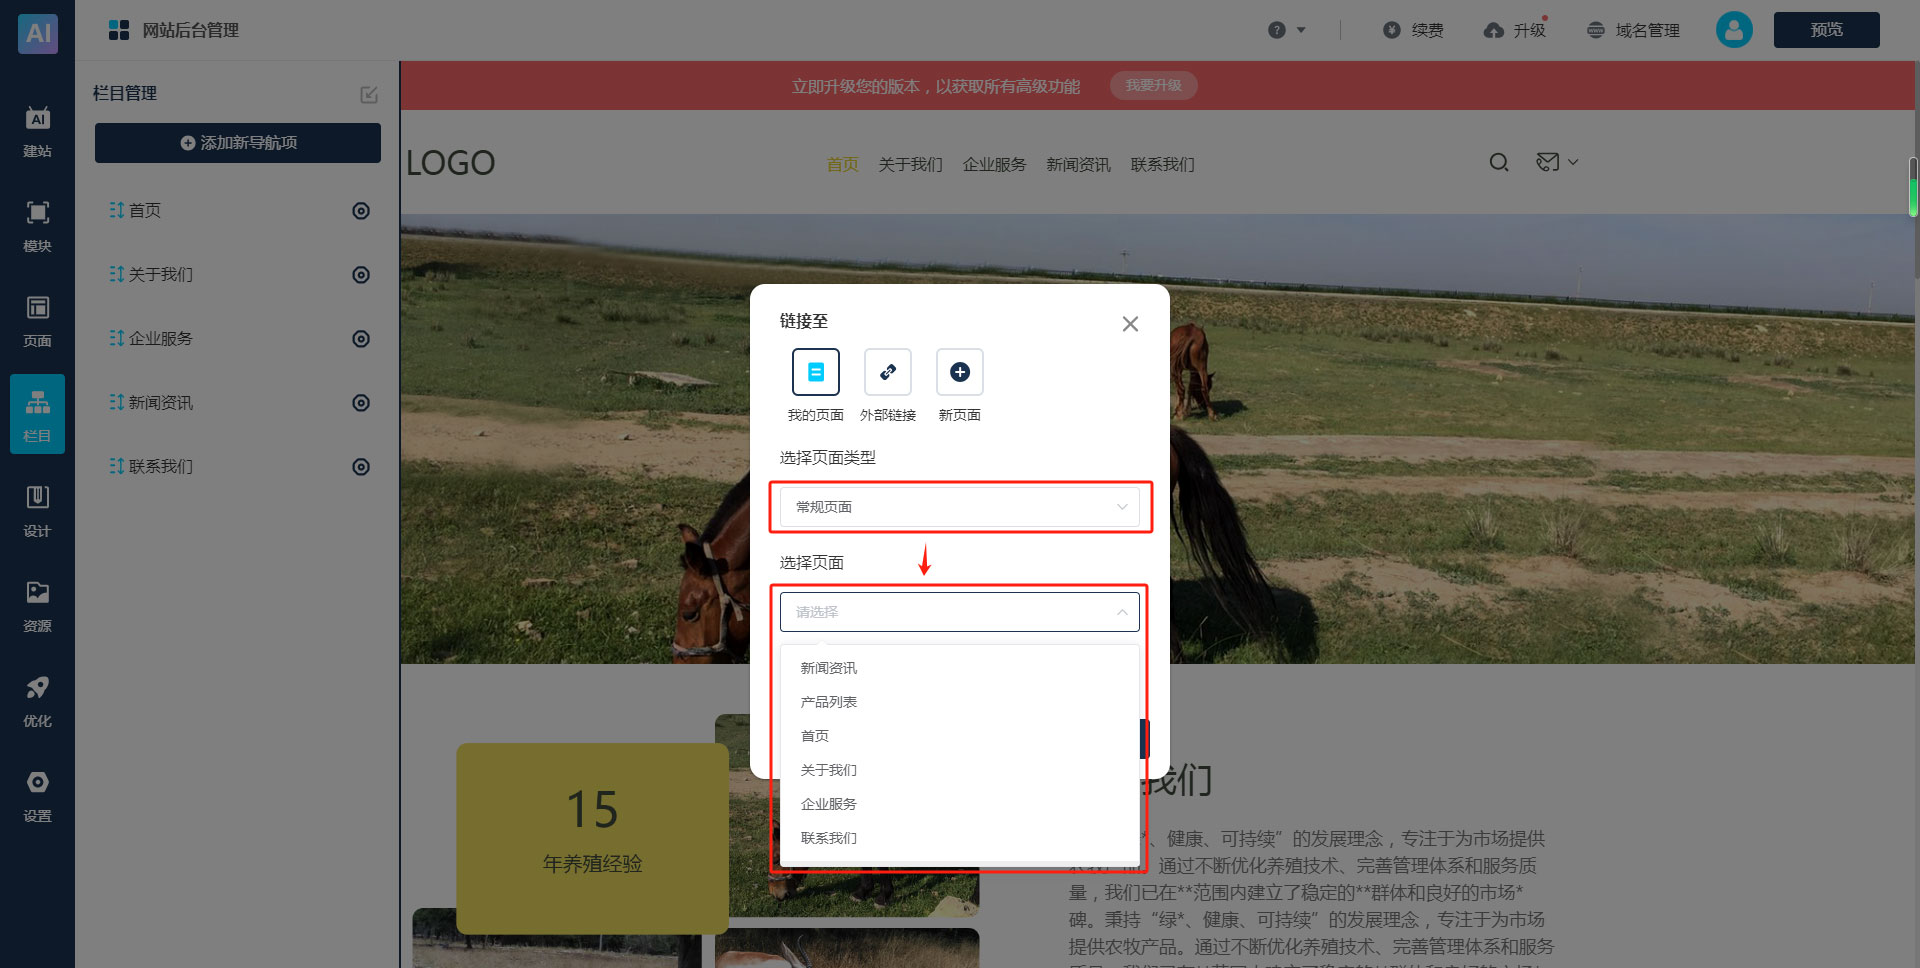Close the 链接至 dialog

point(1130,324)
